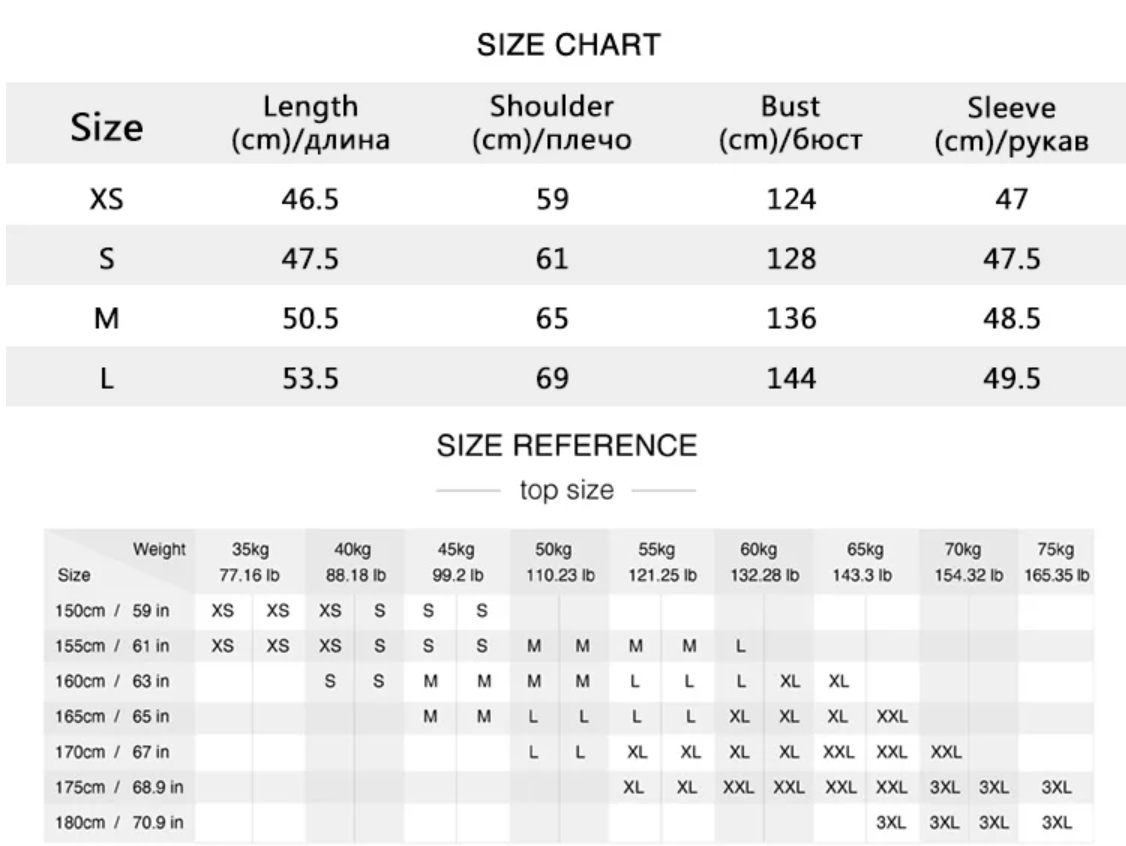
Task: Click the L row bust value 144
Action: 791,378
